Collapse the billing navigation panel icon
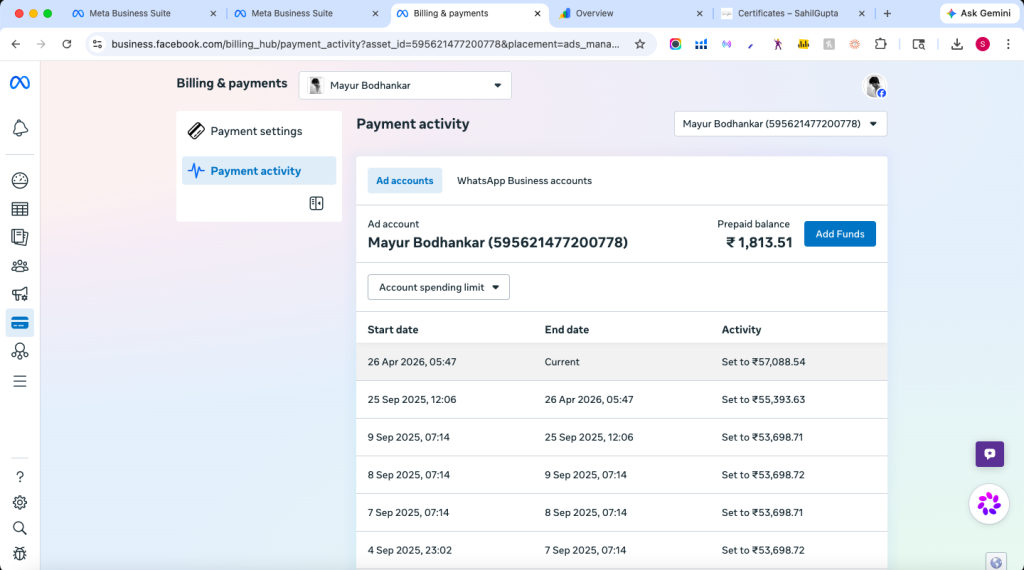1024x570 pixels. click(x=316, y=204)
